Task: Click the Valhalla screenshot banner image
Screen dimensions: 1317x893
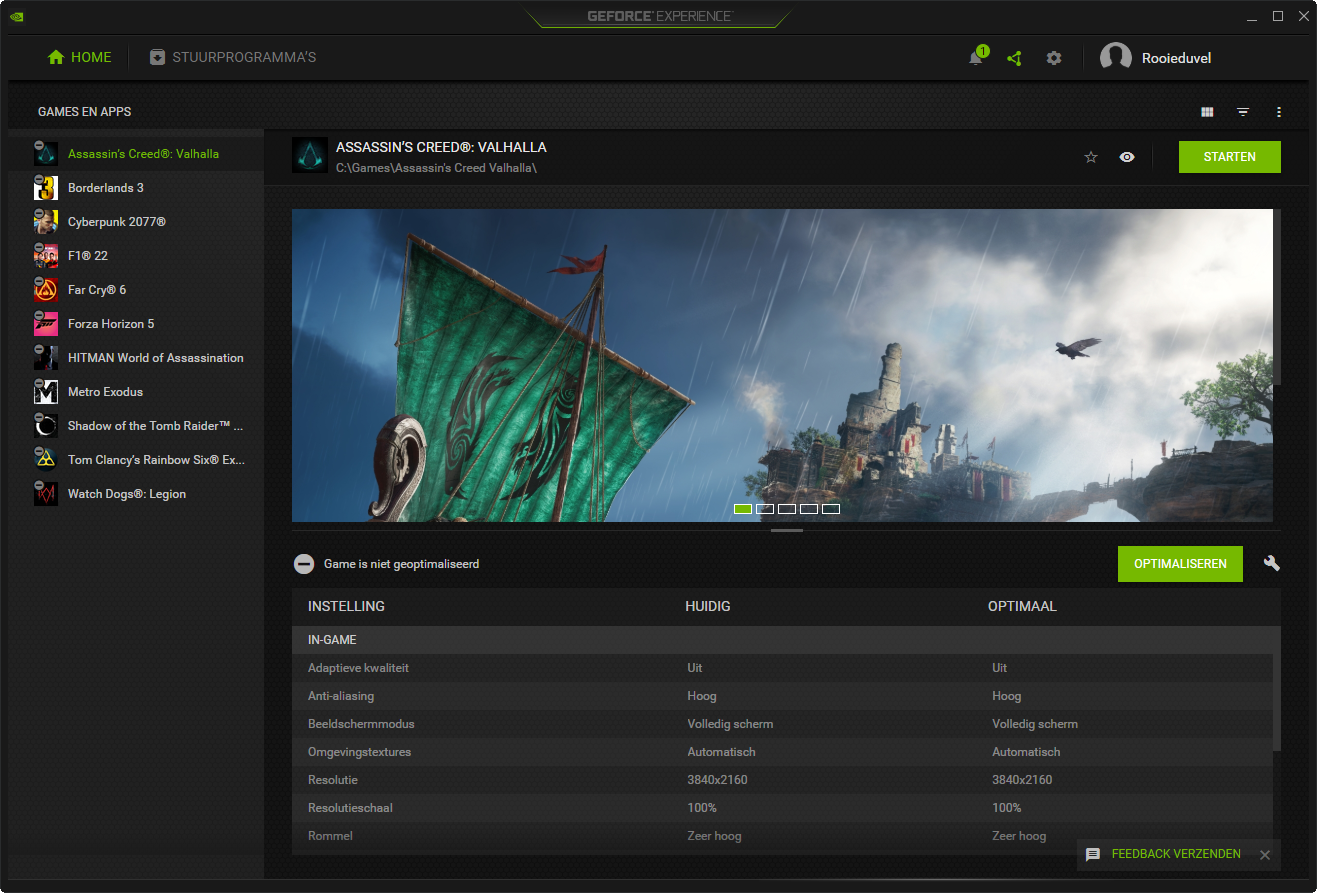Action: [x=782, y=365]
